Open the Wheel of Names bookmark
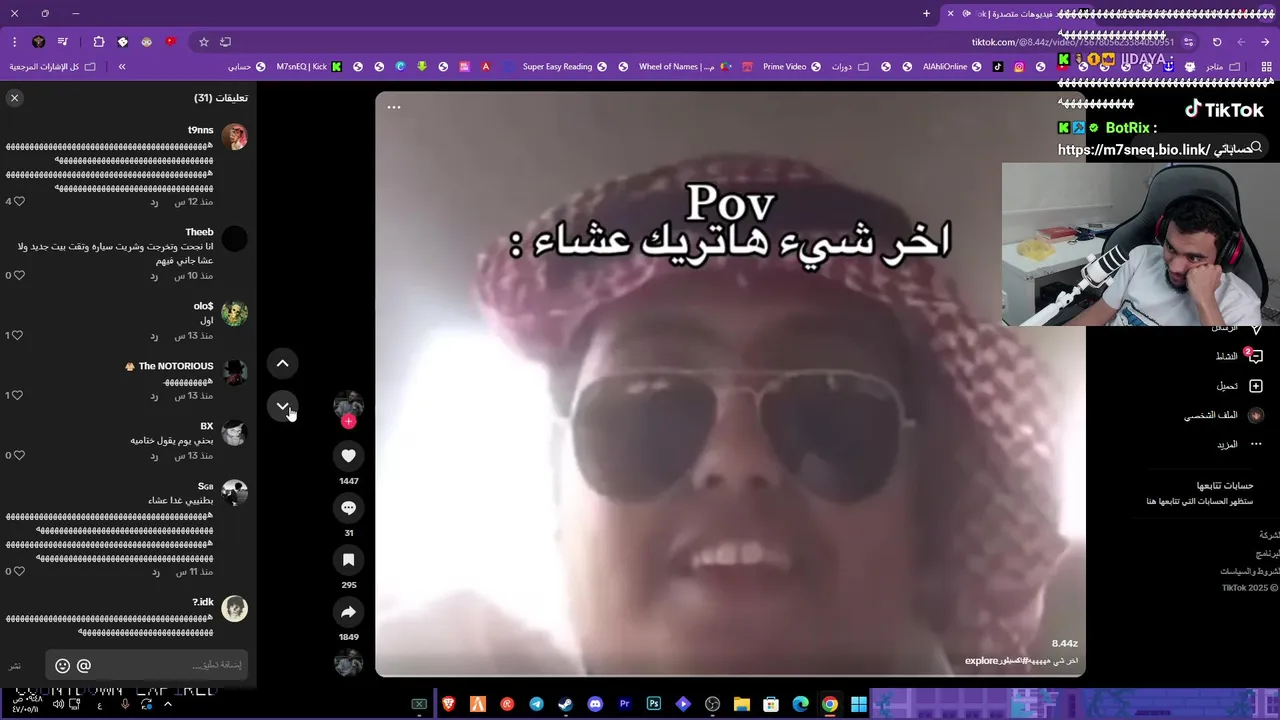Image resolution: width=1280 pixels, height=720 pixels. click(x=686, y=67)
